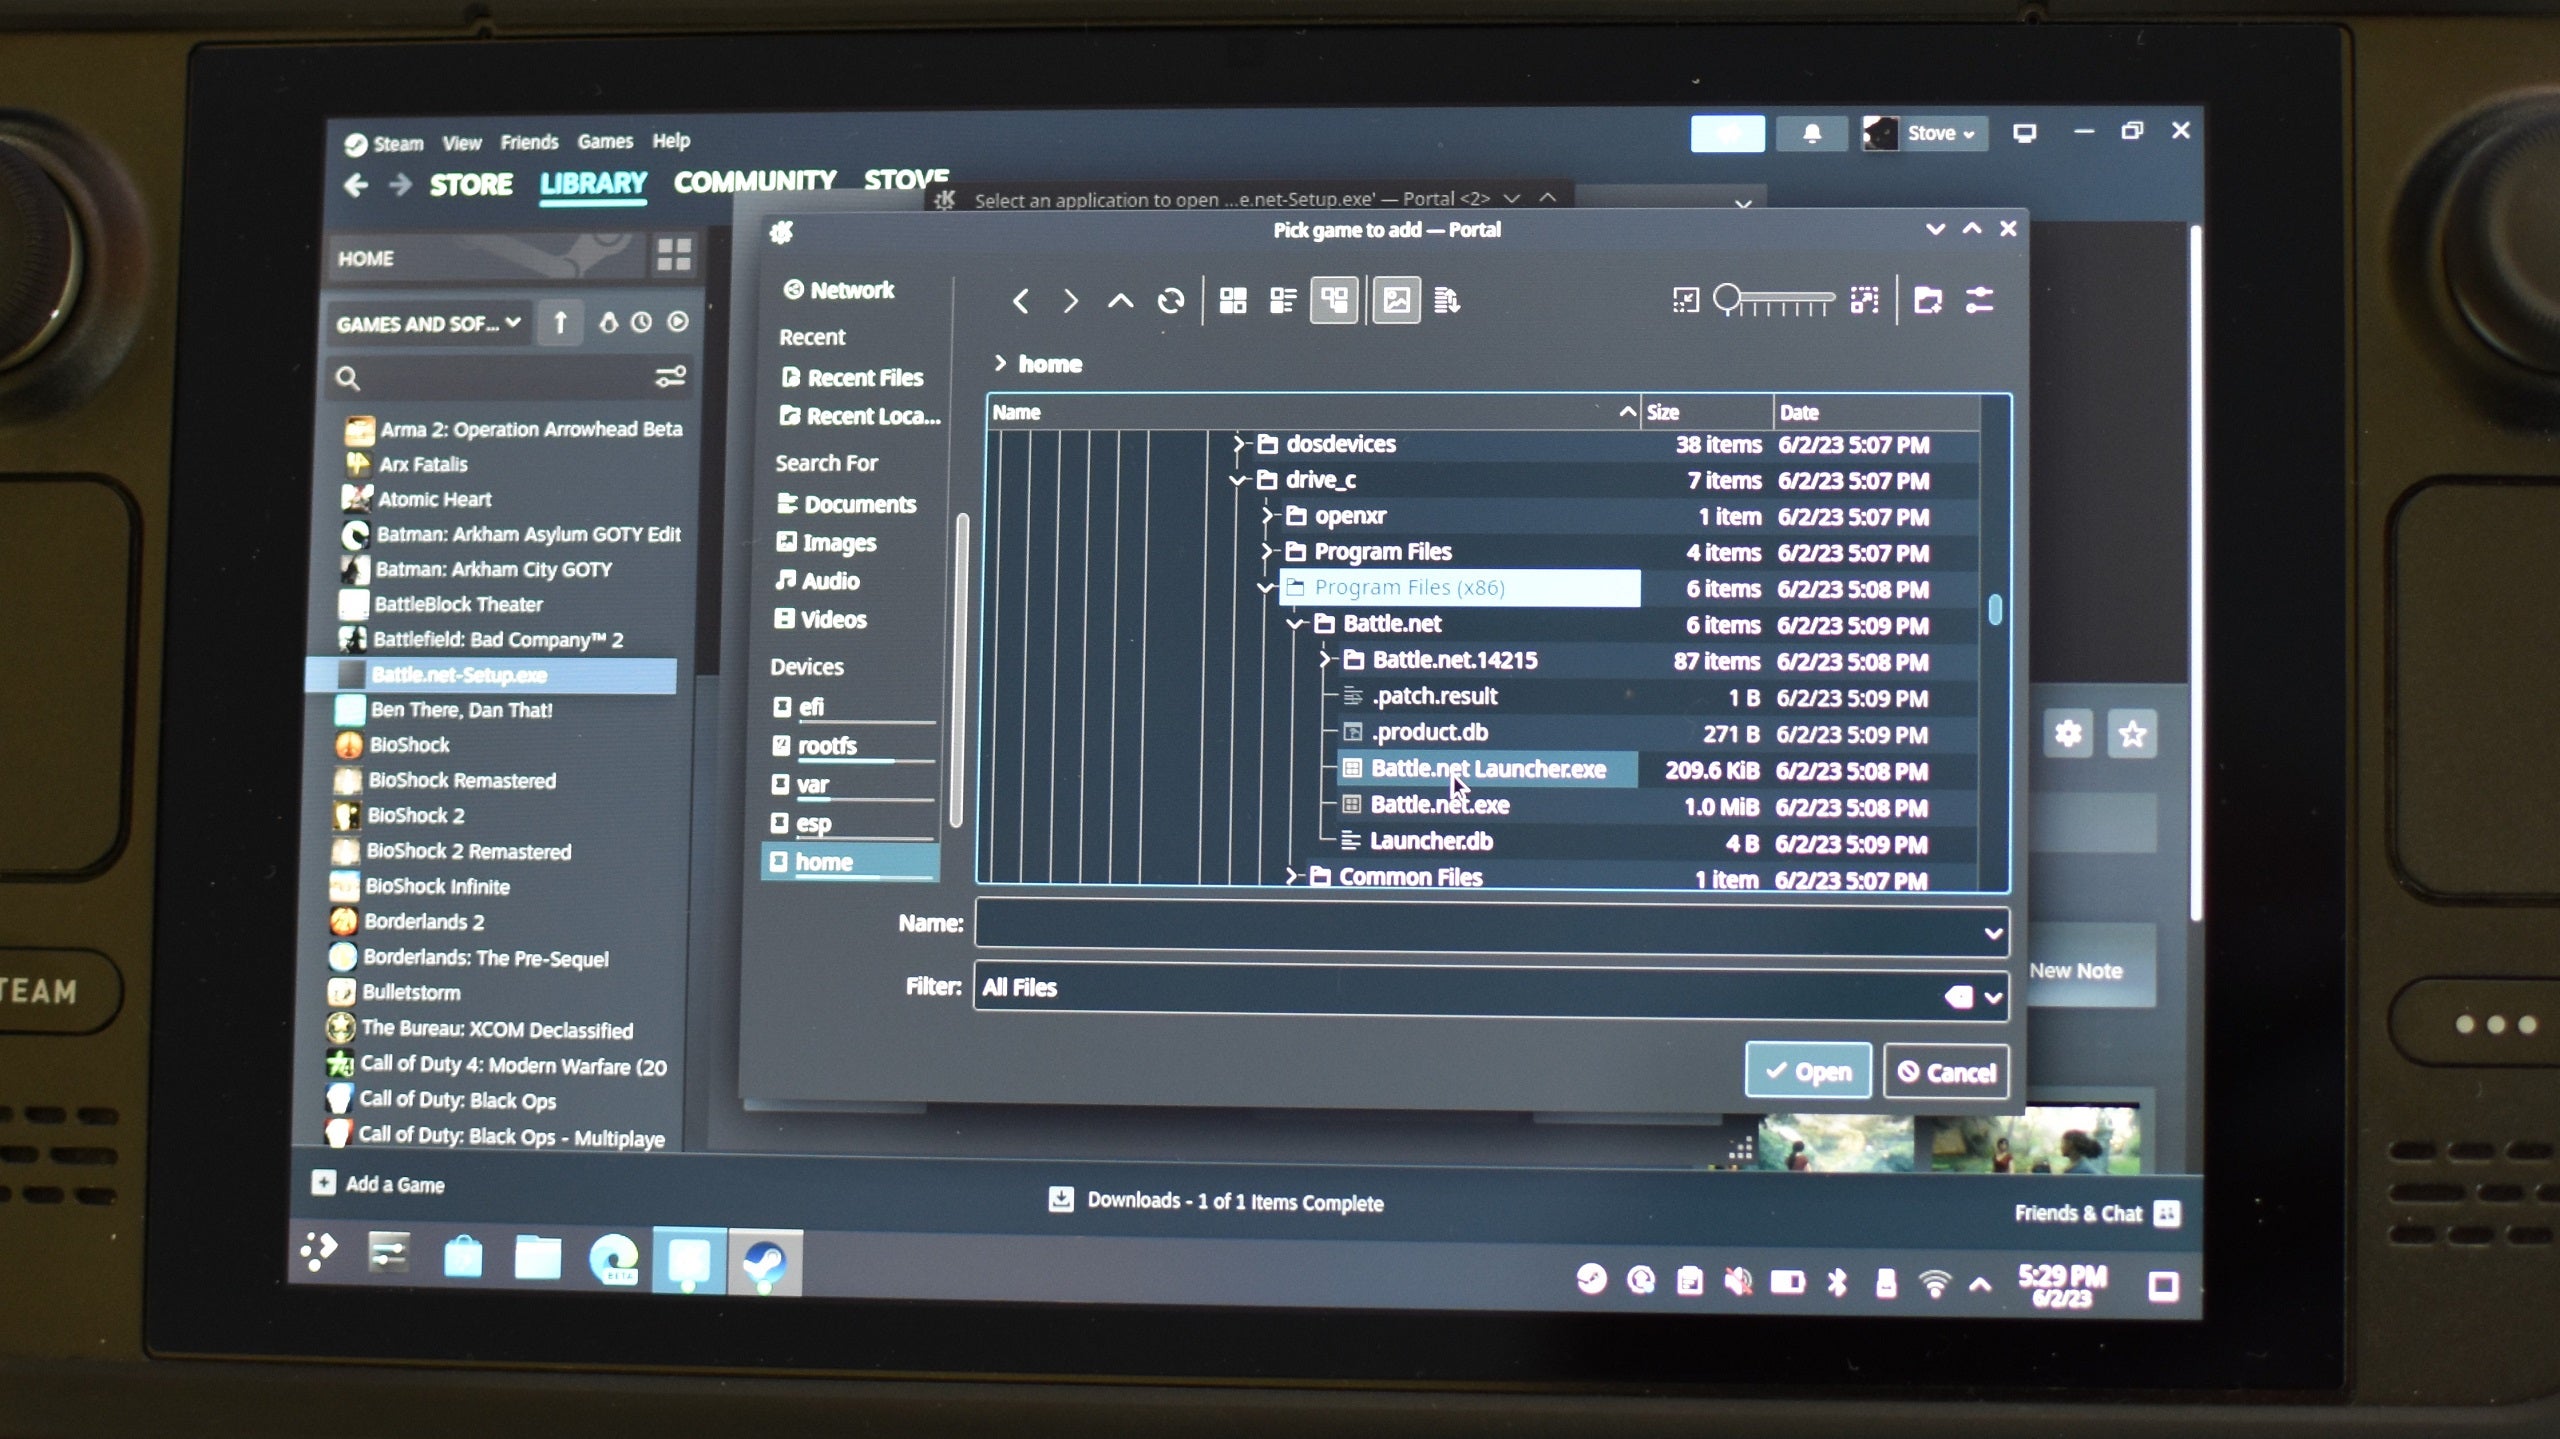Toggle the file preview button

(1396, 301)
